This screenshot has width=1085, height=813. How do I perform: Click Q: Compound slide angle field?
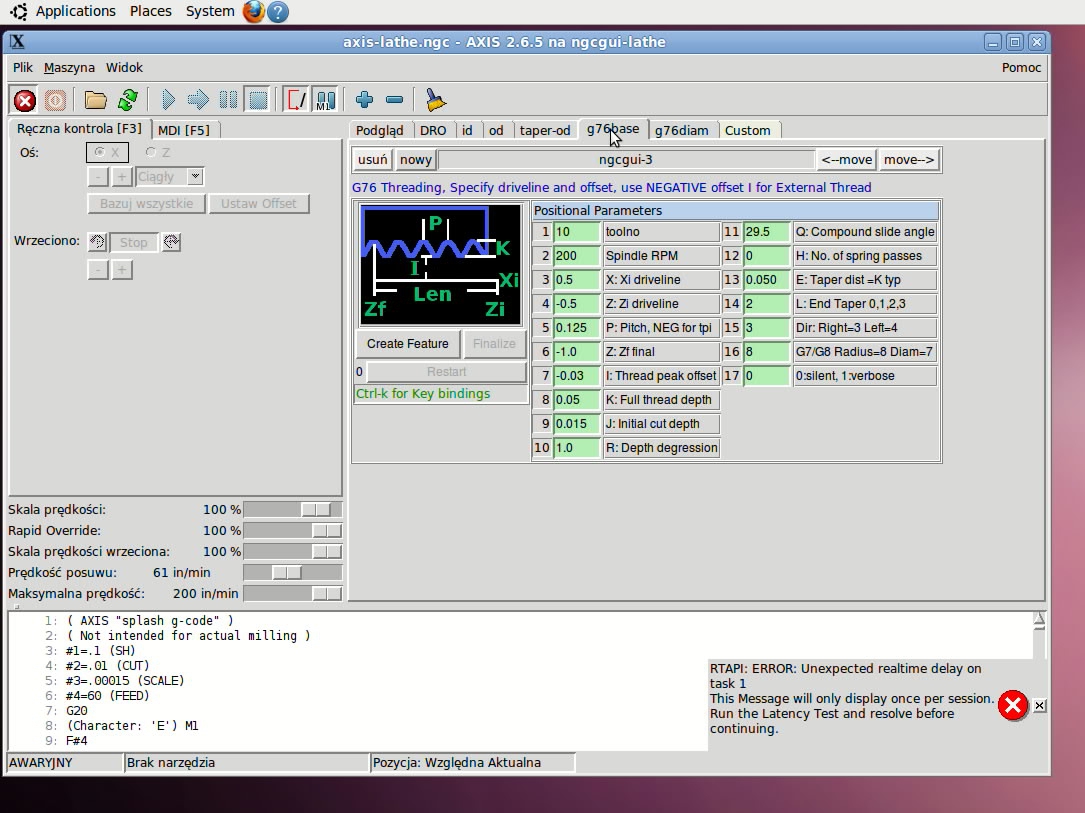[767, 232]
